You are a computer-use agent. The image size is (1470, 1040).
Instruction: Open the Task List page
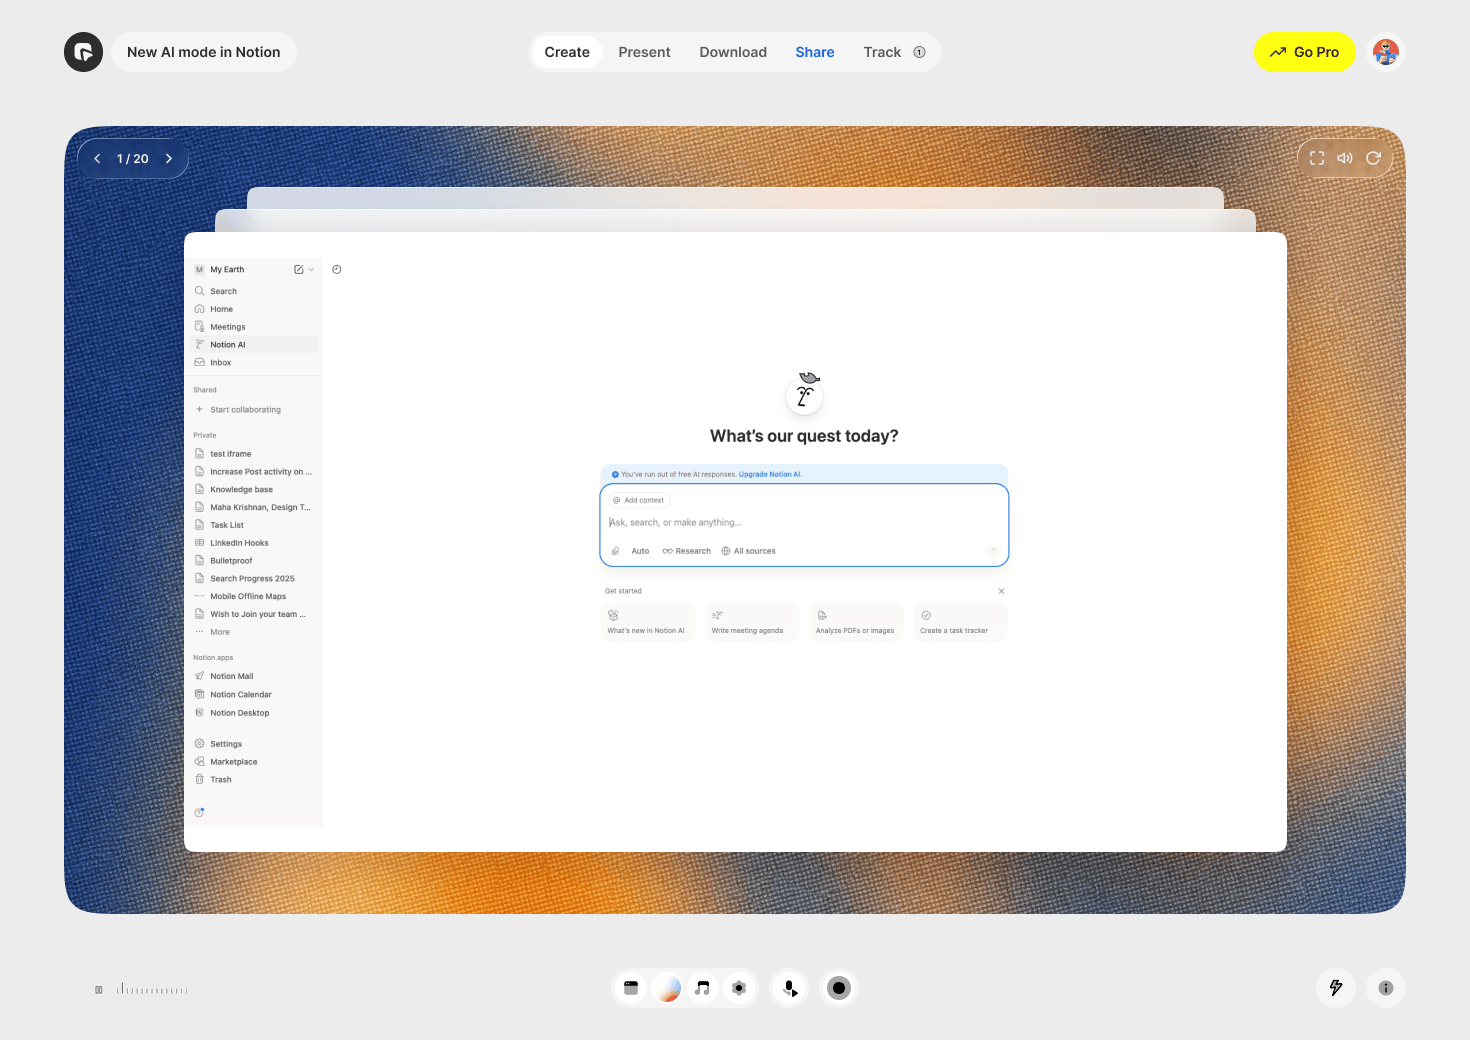point(254,525)
